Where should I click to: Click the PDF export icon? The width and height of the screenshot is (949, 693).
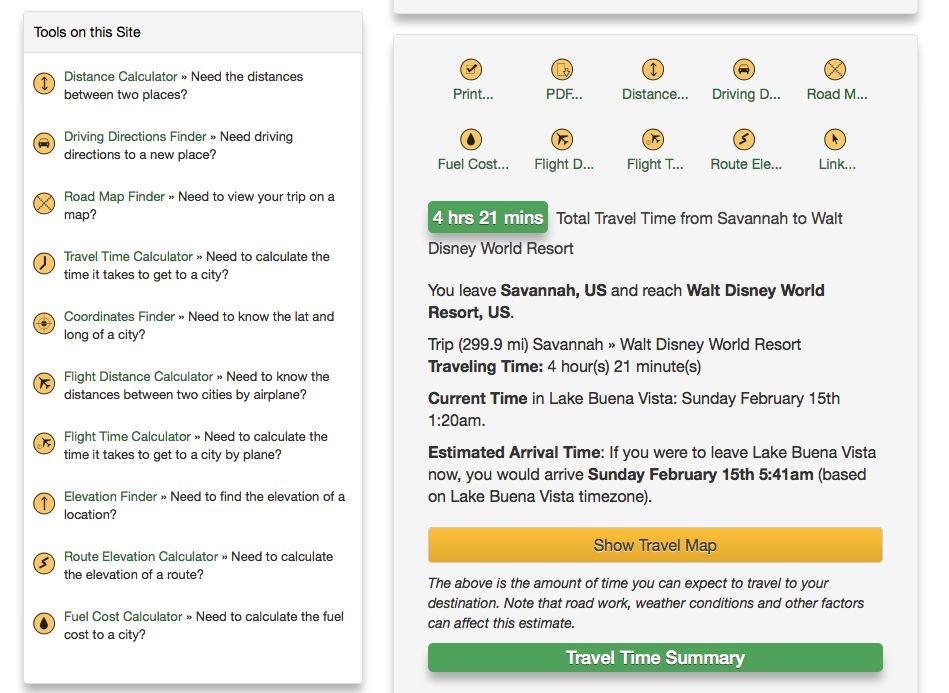562,70
